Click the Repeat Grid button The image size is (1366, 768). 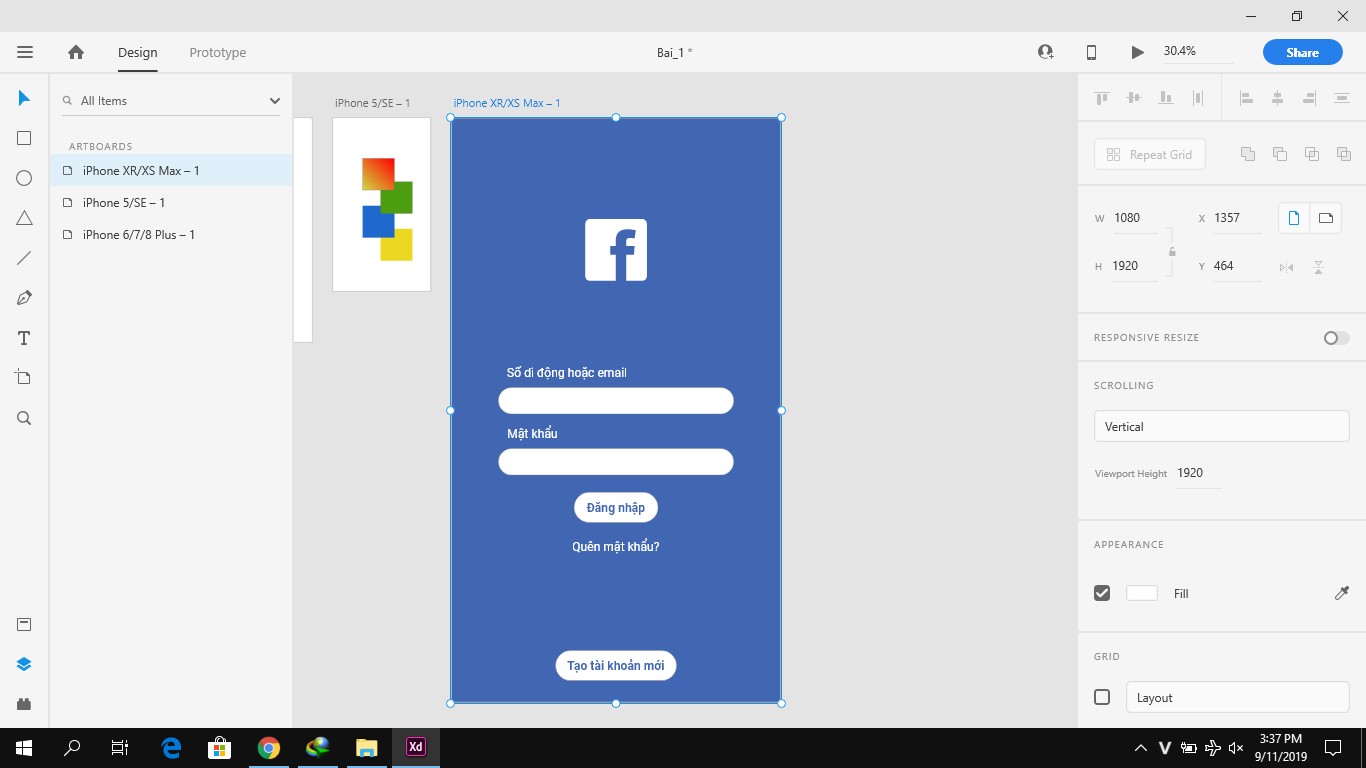(1150, 154)
